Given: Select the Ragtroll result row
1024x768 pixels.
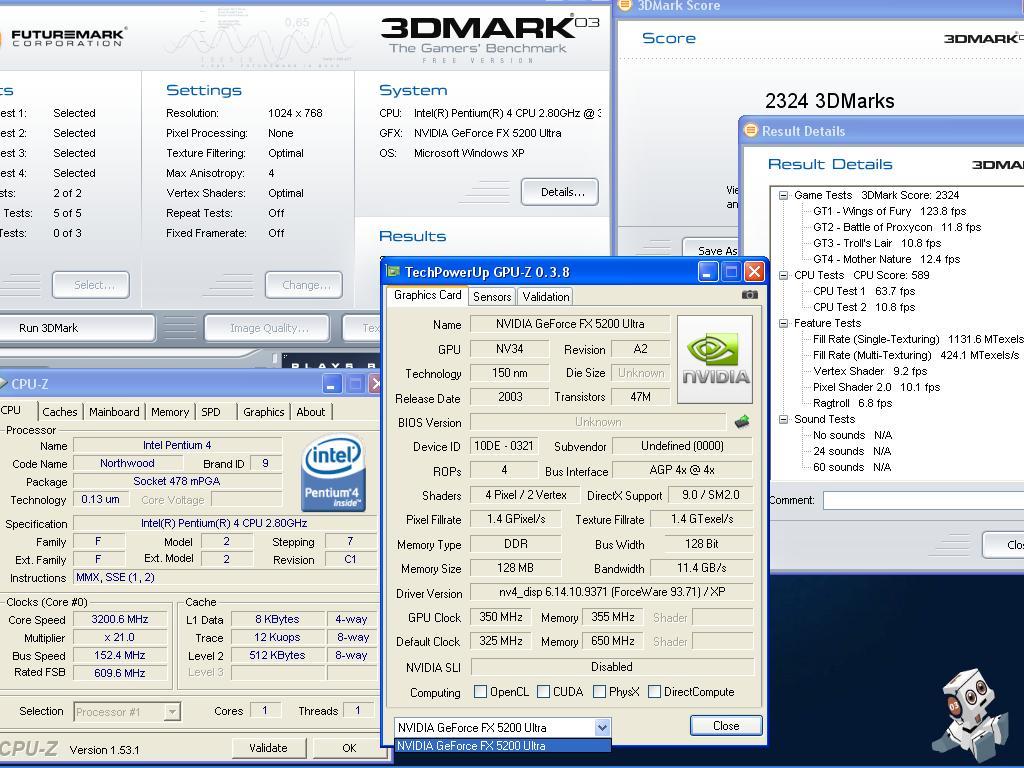Looking at the screenshot, I should point(852,403).
